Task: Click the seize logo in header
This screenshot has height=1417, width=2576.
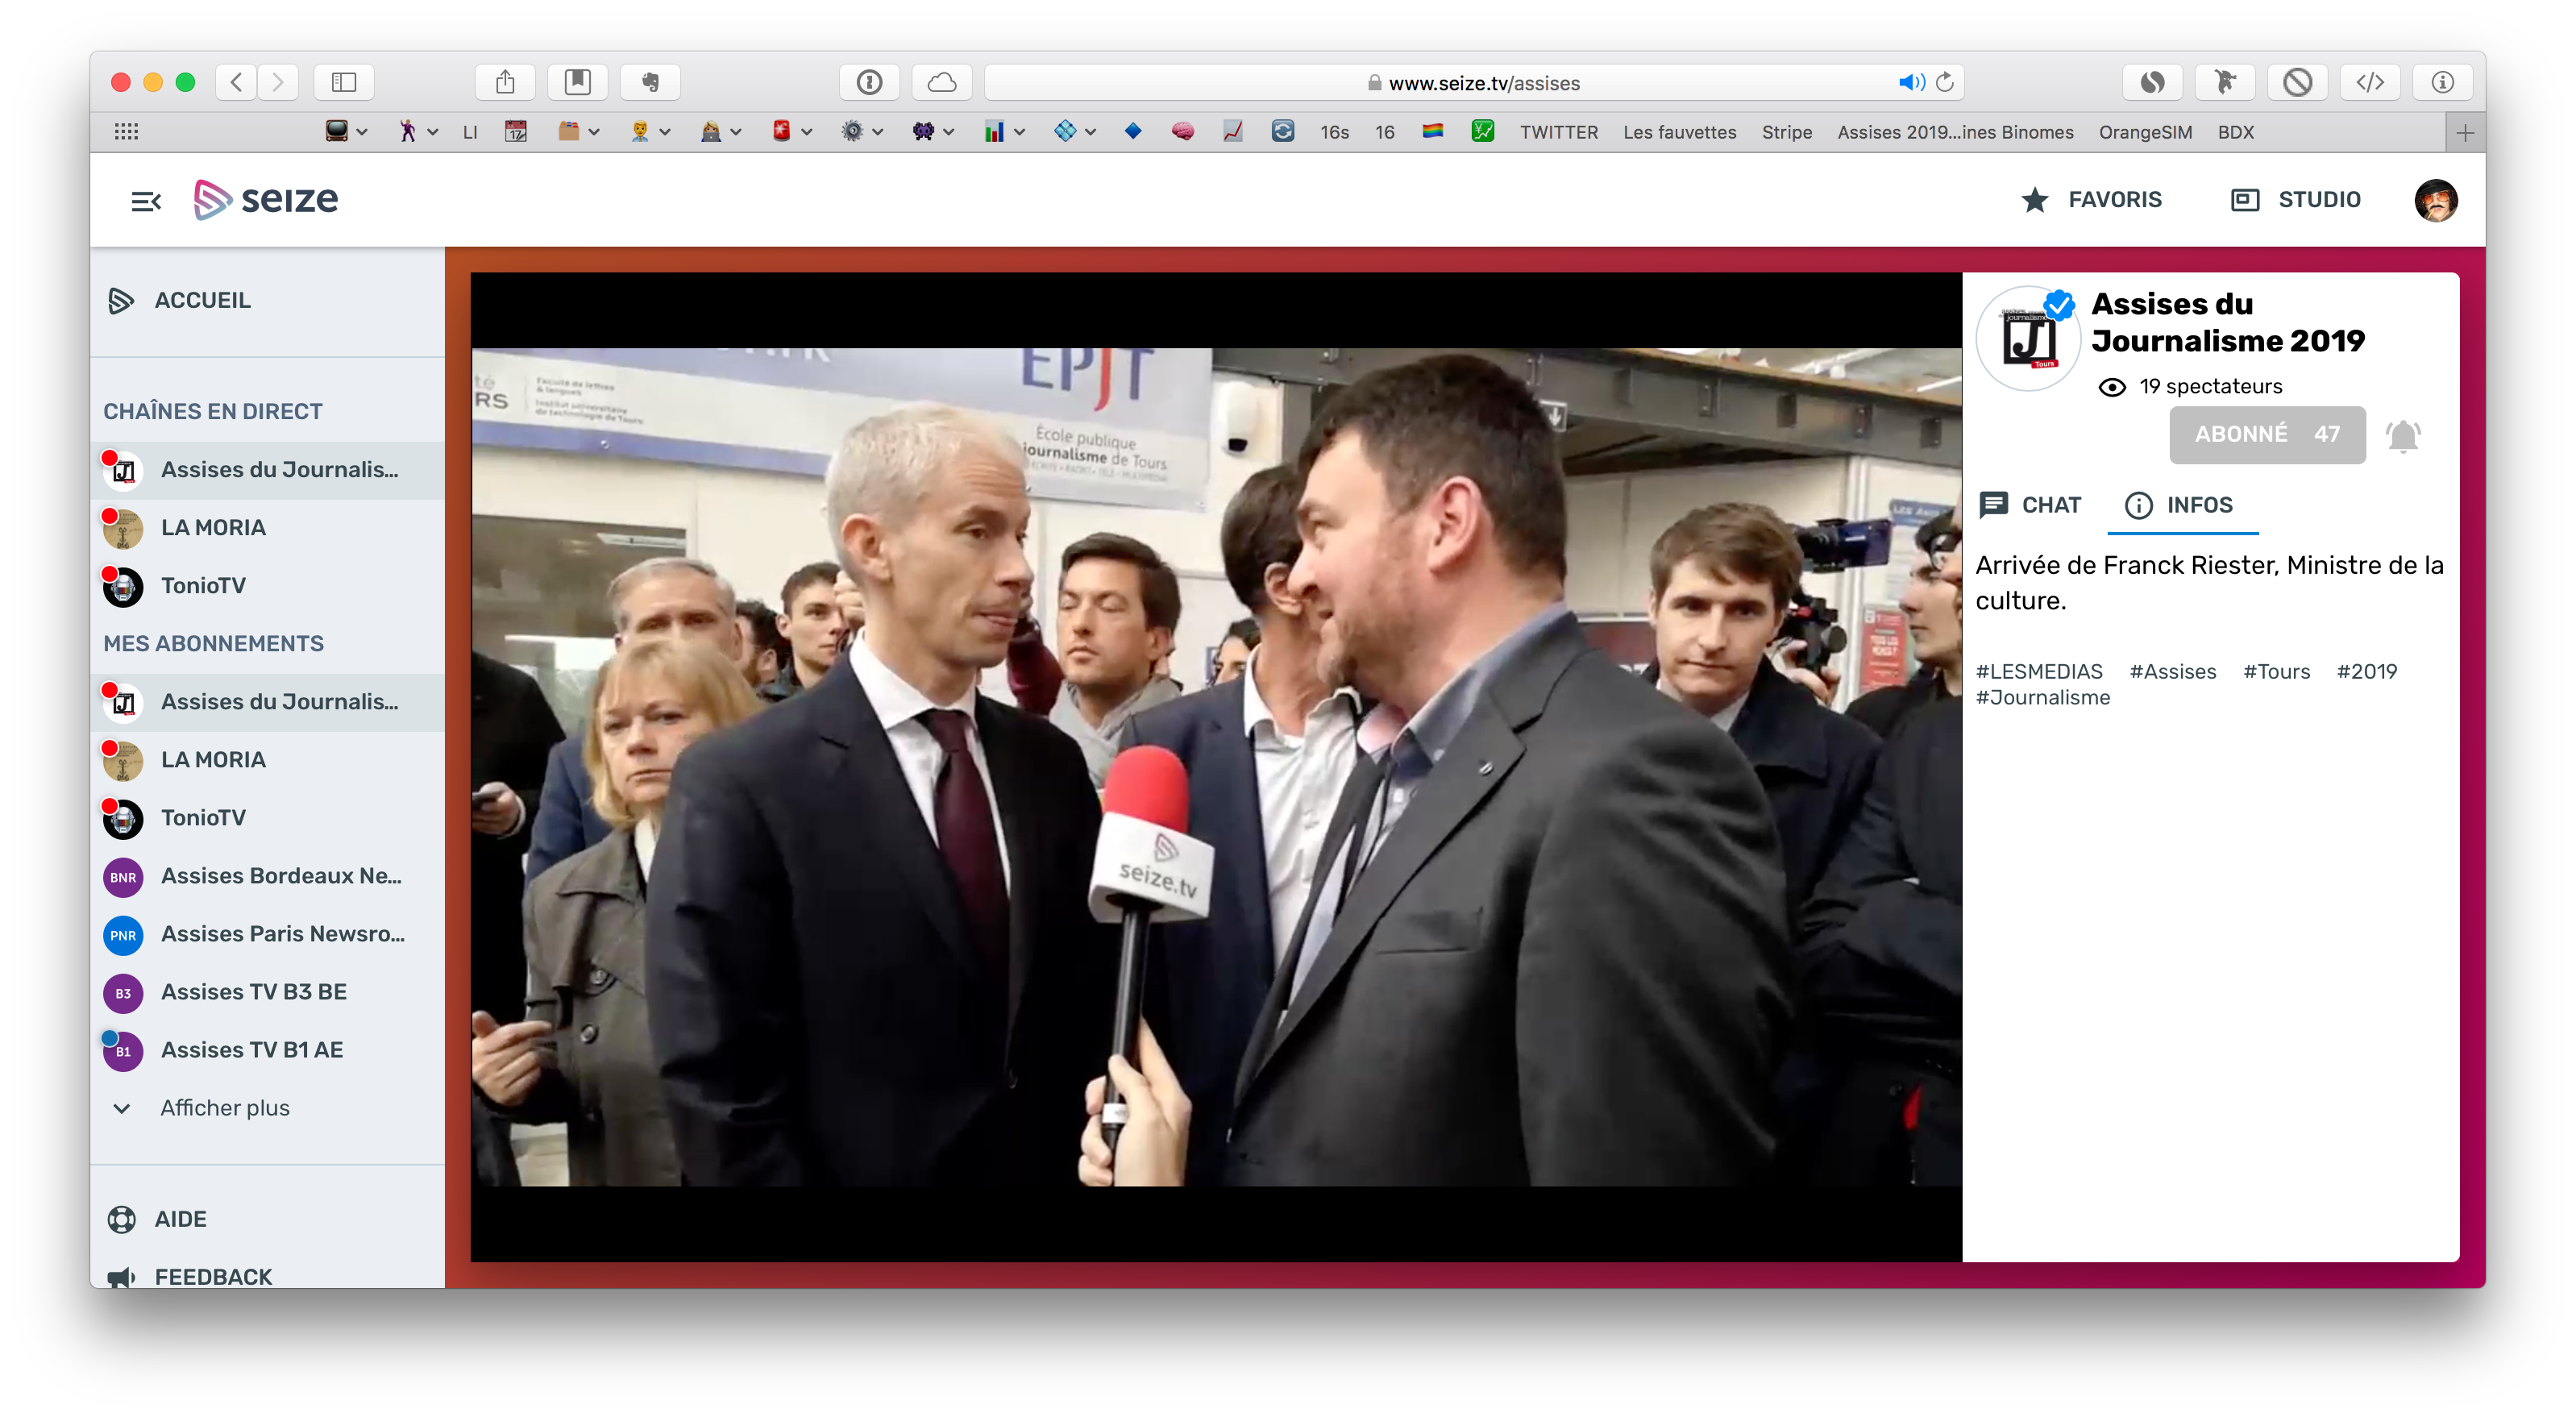Action: [266, 200]
